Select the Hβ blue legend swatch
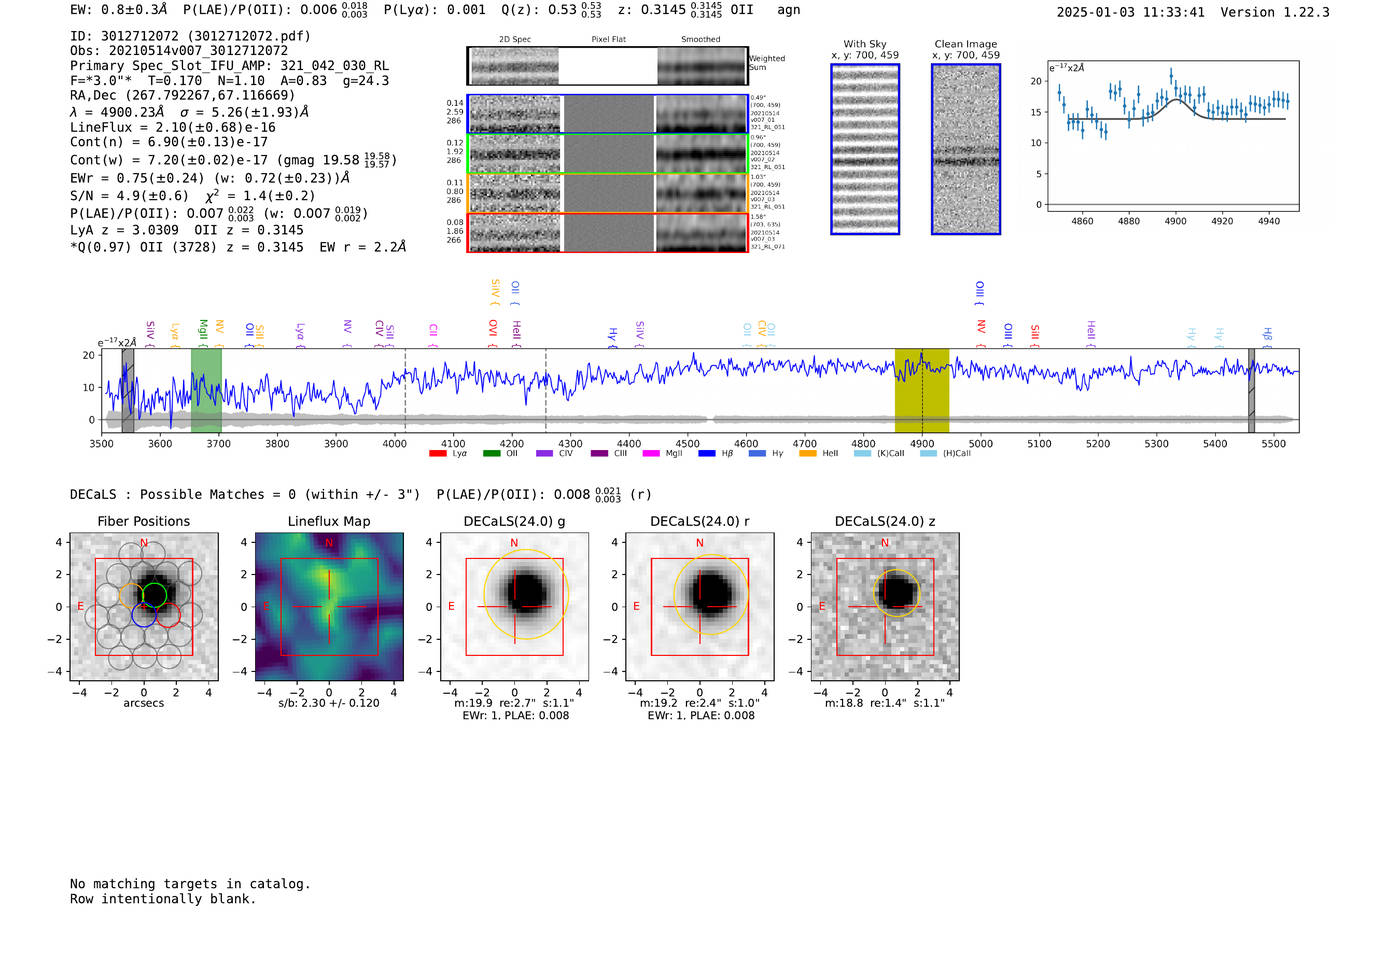This screenshot has height=953, width=1400. tap(707, 454)
